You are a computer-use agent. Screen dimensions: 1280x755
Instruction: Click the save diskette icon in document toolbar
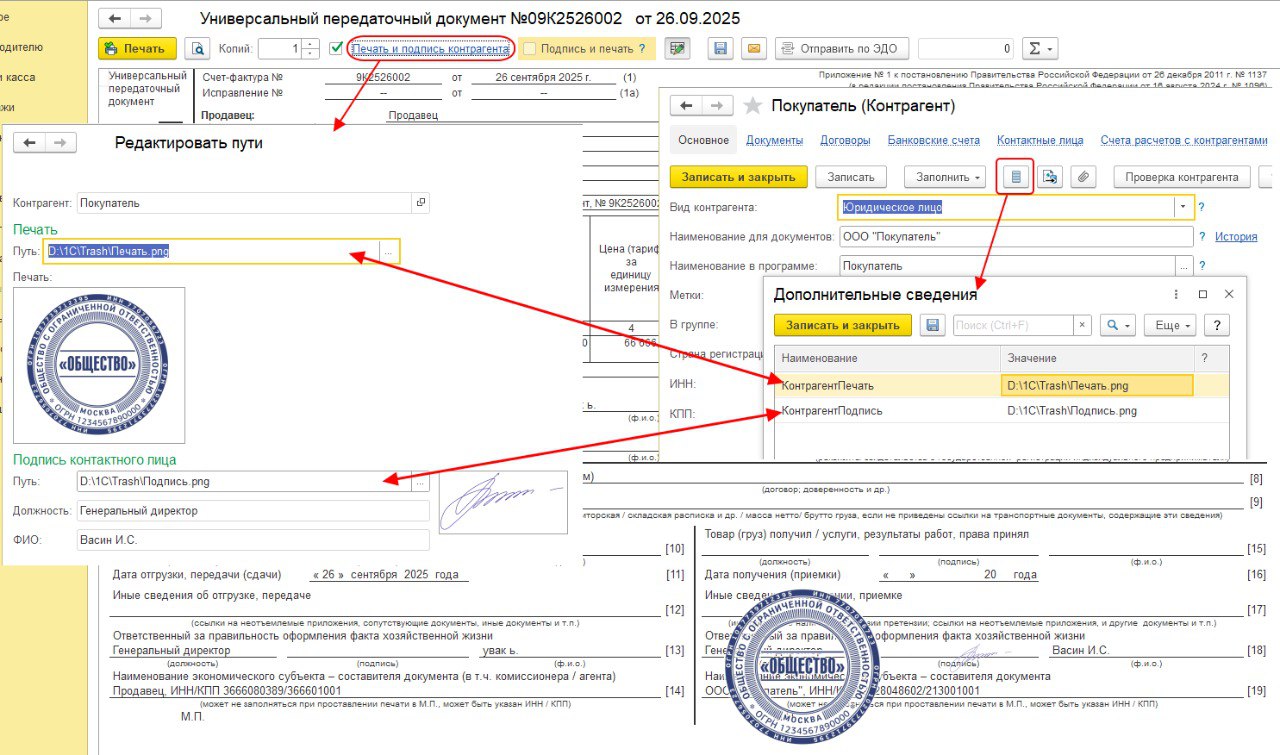tap(719, 48)
